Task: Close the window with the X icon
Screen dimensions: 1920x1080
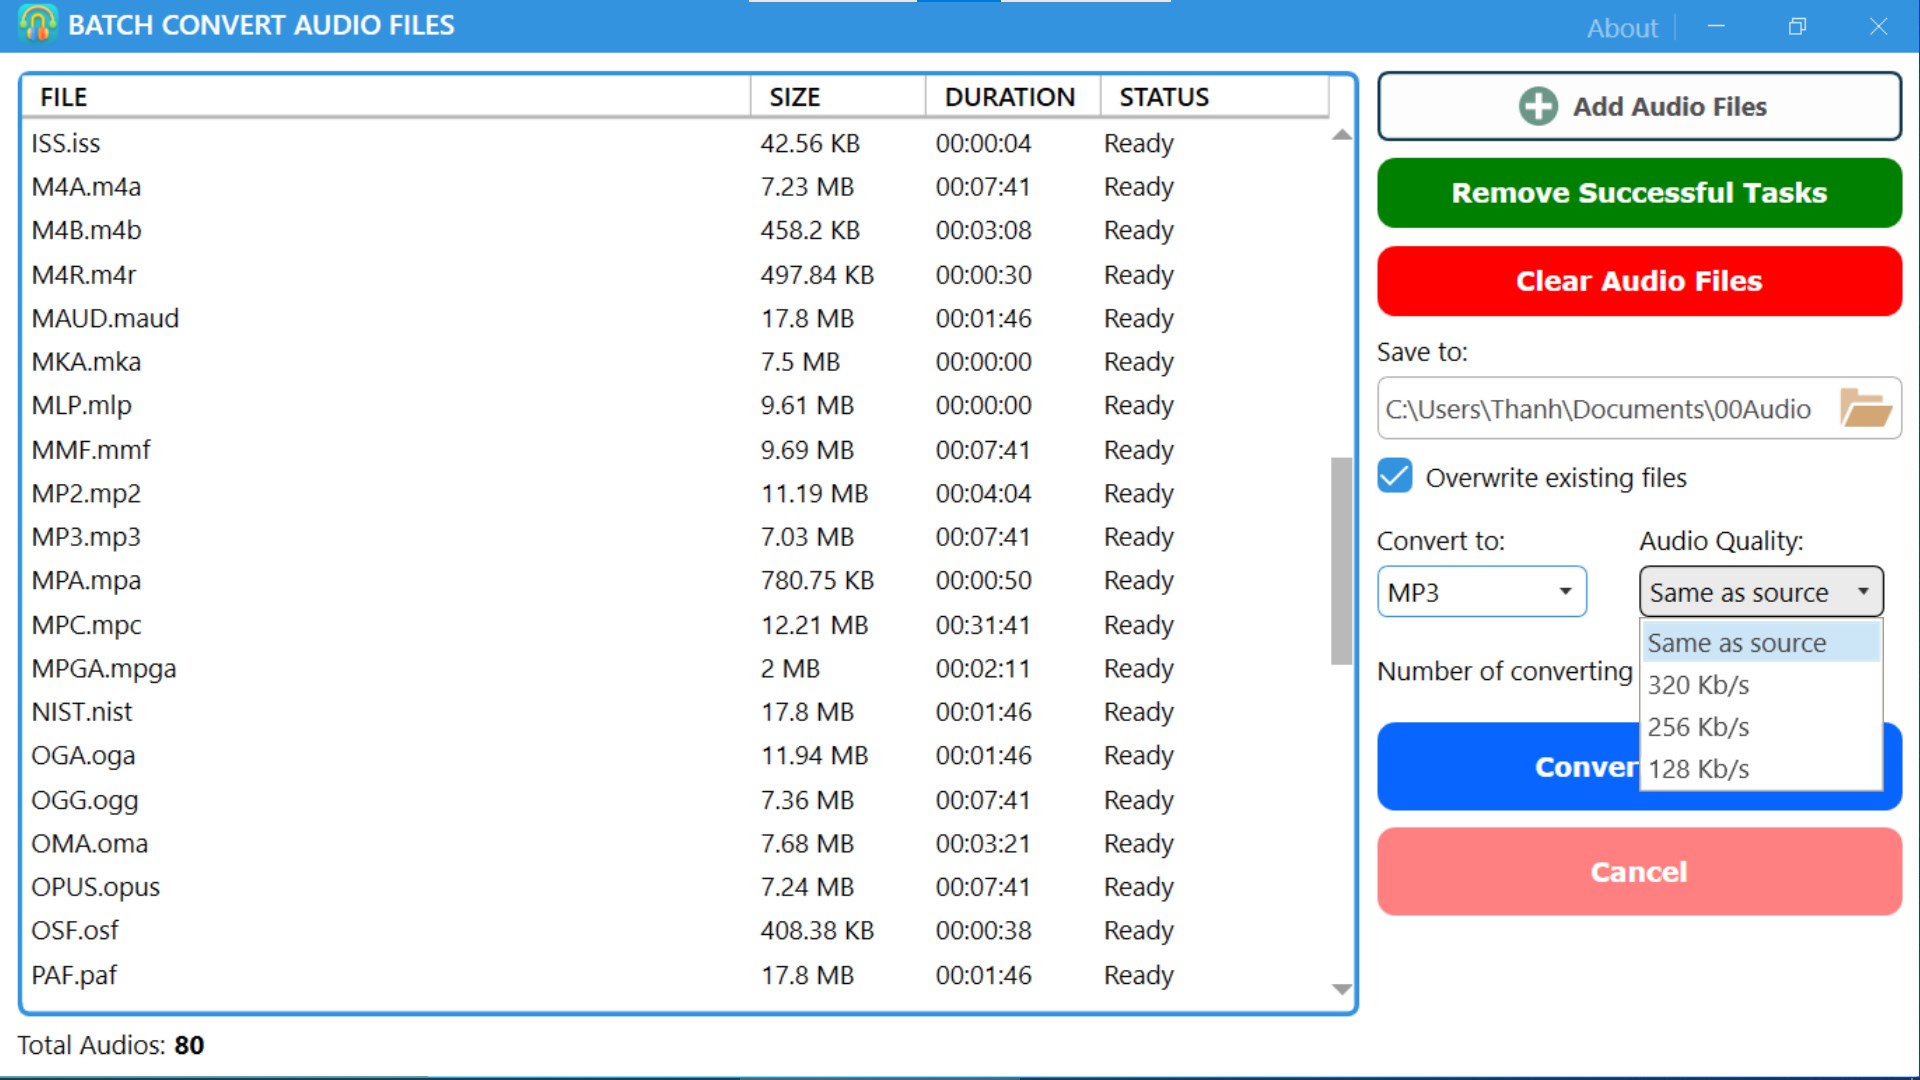Action: click(1878, 27)
